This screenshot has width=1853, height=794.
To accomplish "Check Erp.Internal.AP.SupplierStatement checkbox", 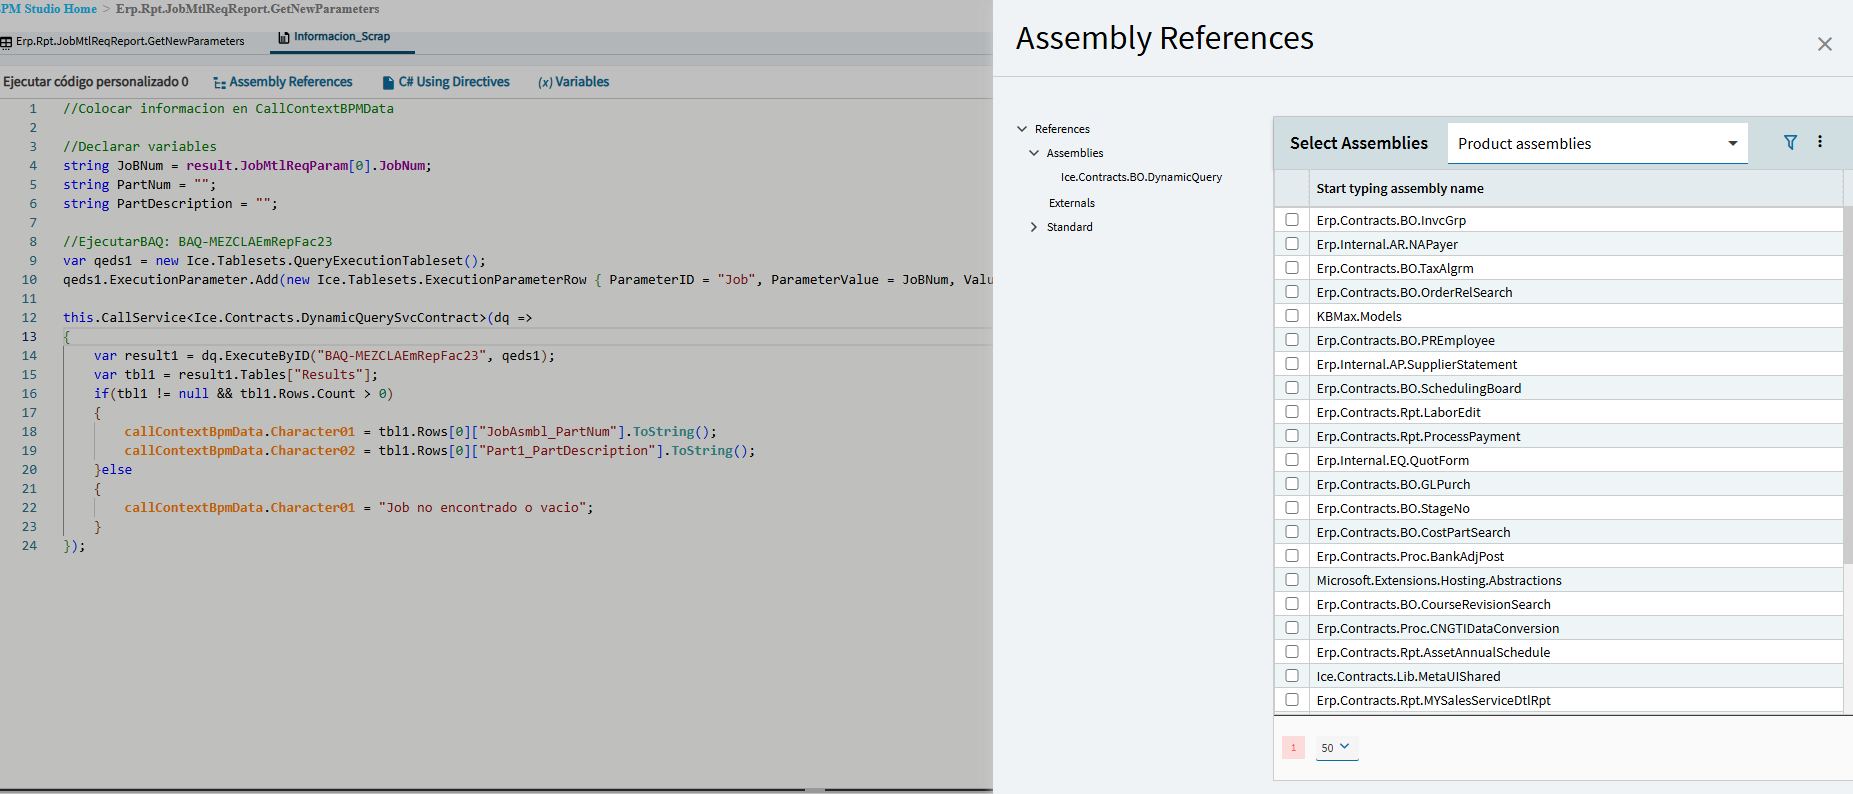I will 1292,364.
